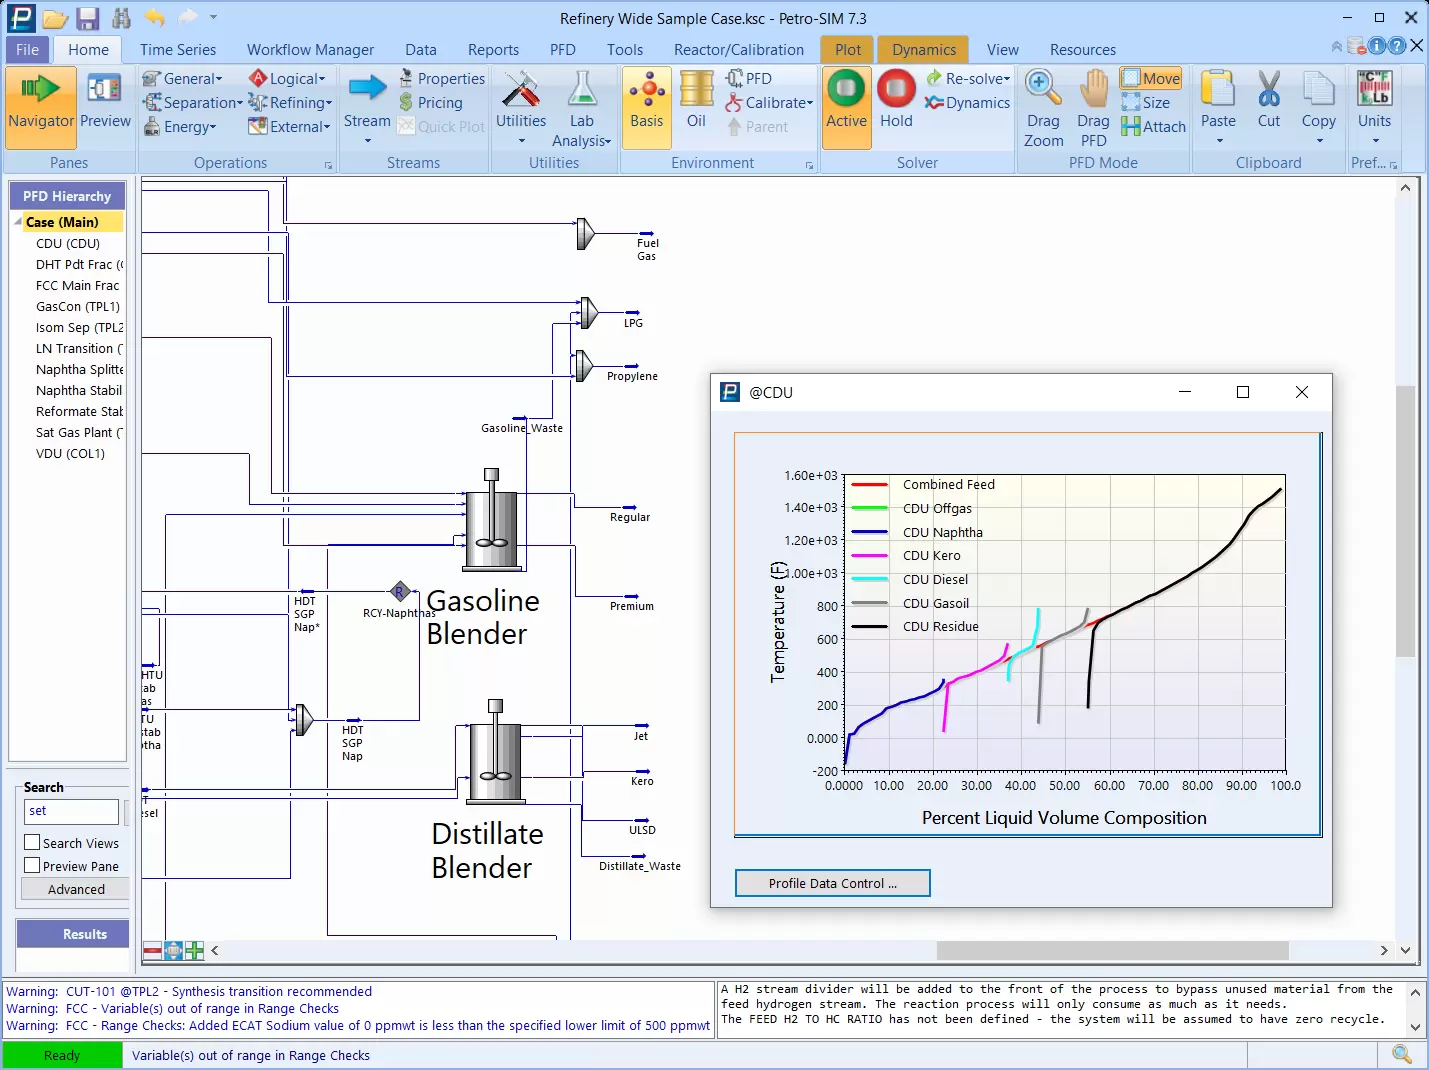Switch to the Dynamics ribbon tab
The height and width of the screenshot is (1070, 1429).
pos(924,49)
